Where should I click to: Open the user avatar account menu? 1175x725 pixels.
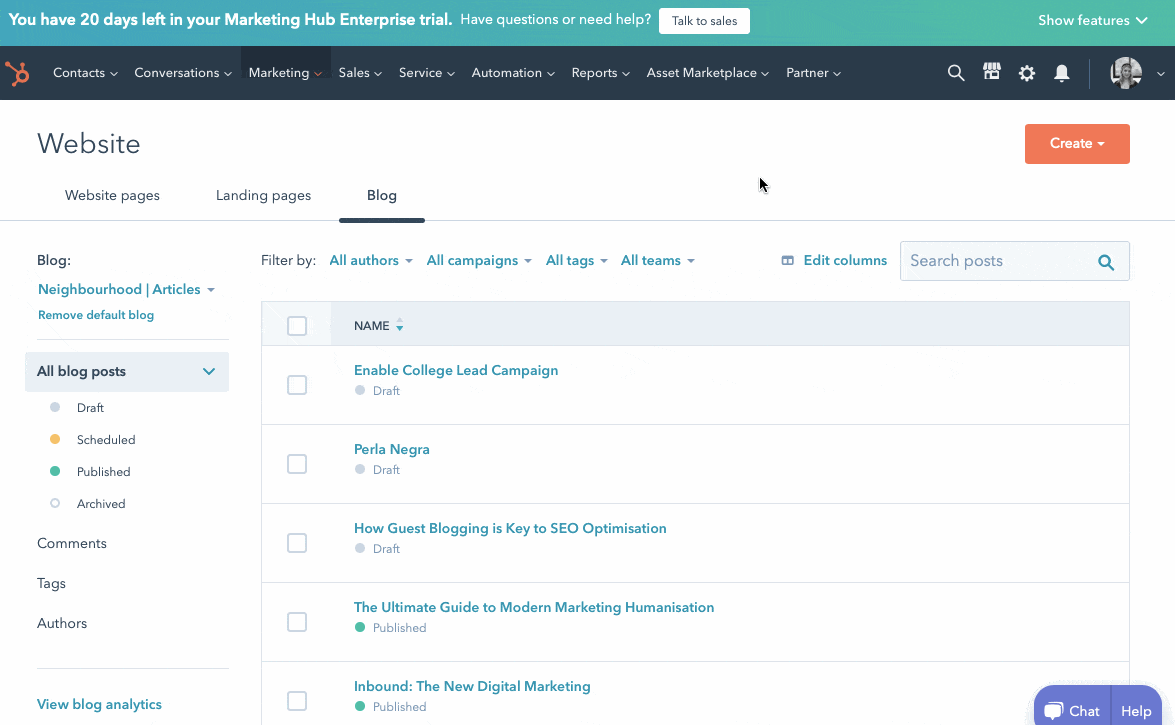tap(1126, 73)
